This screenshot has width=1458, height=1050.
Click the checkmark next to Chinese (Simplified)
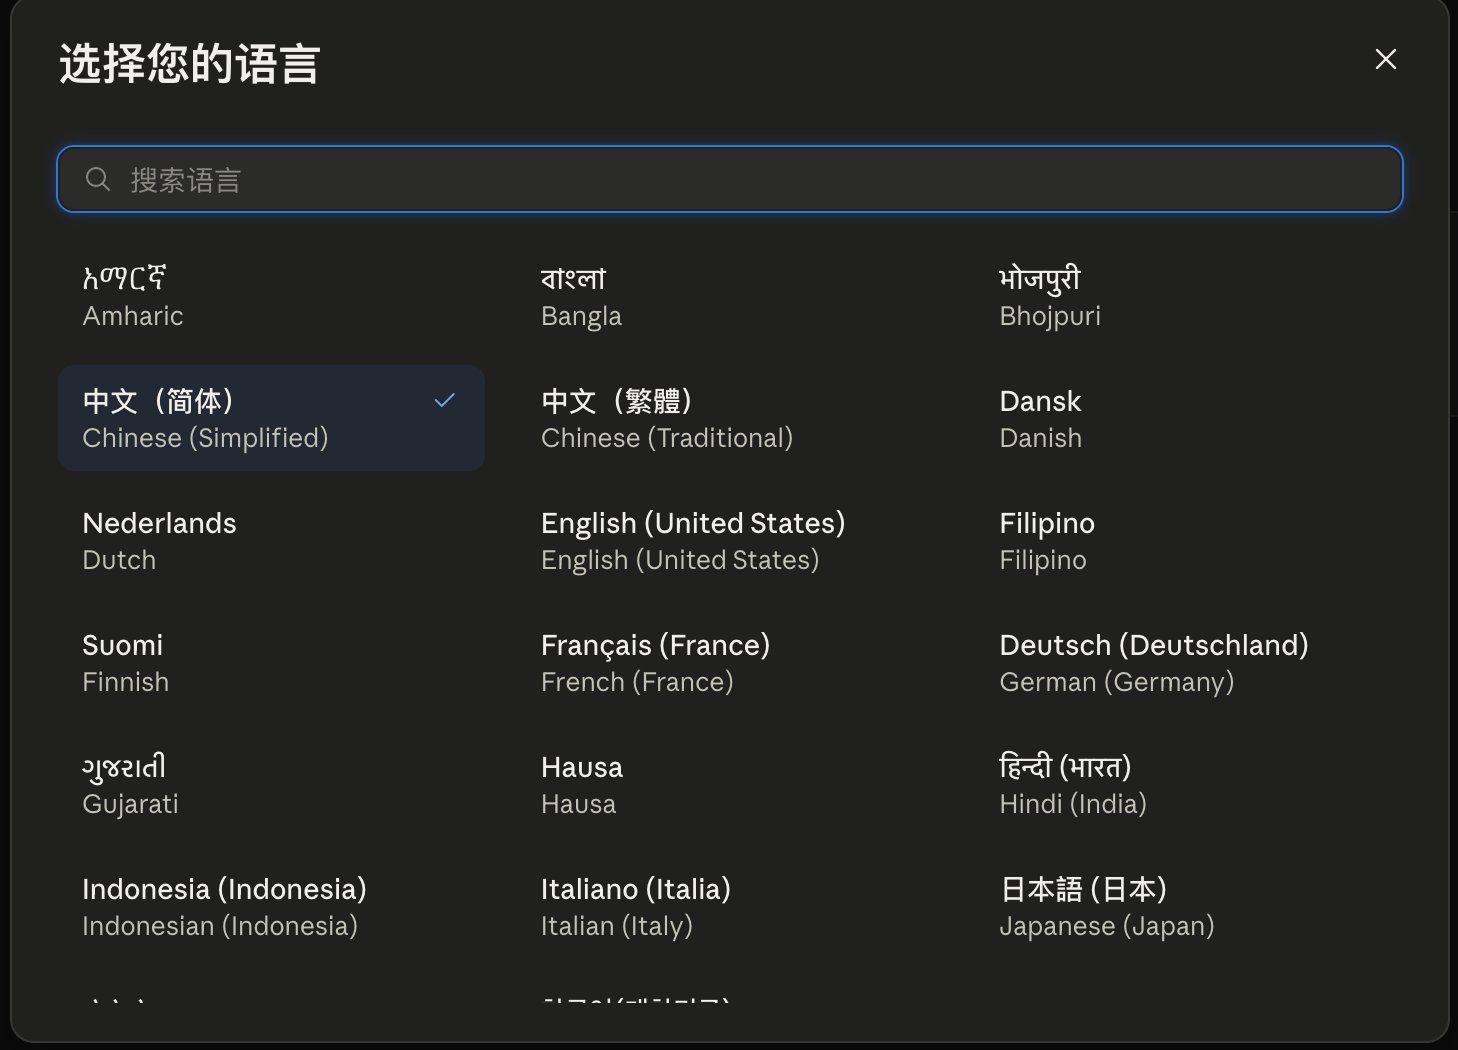(x=445, y=400)
